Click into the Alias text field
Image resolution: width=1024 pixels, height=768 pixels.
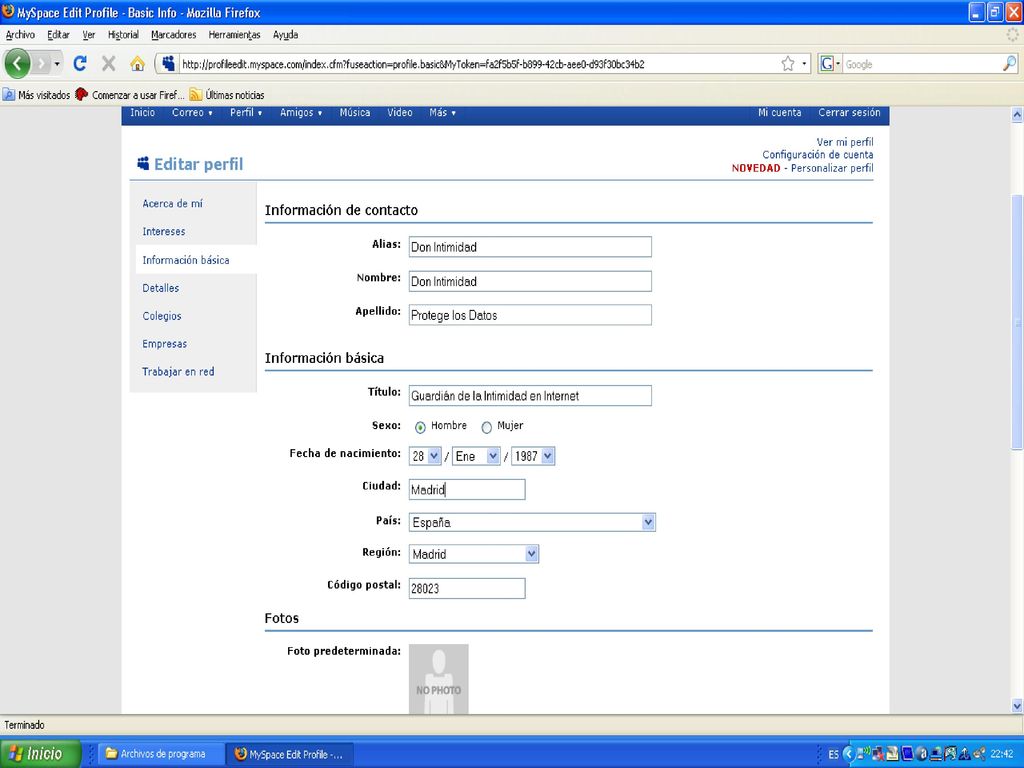pos(530,247)
